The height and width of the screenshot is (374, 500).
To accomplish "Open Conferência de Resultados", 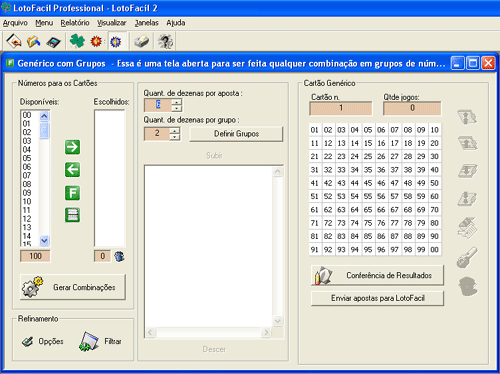I will 377,275.
